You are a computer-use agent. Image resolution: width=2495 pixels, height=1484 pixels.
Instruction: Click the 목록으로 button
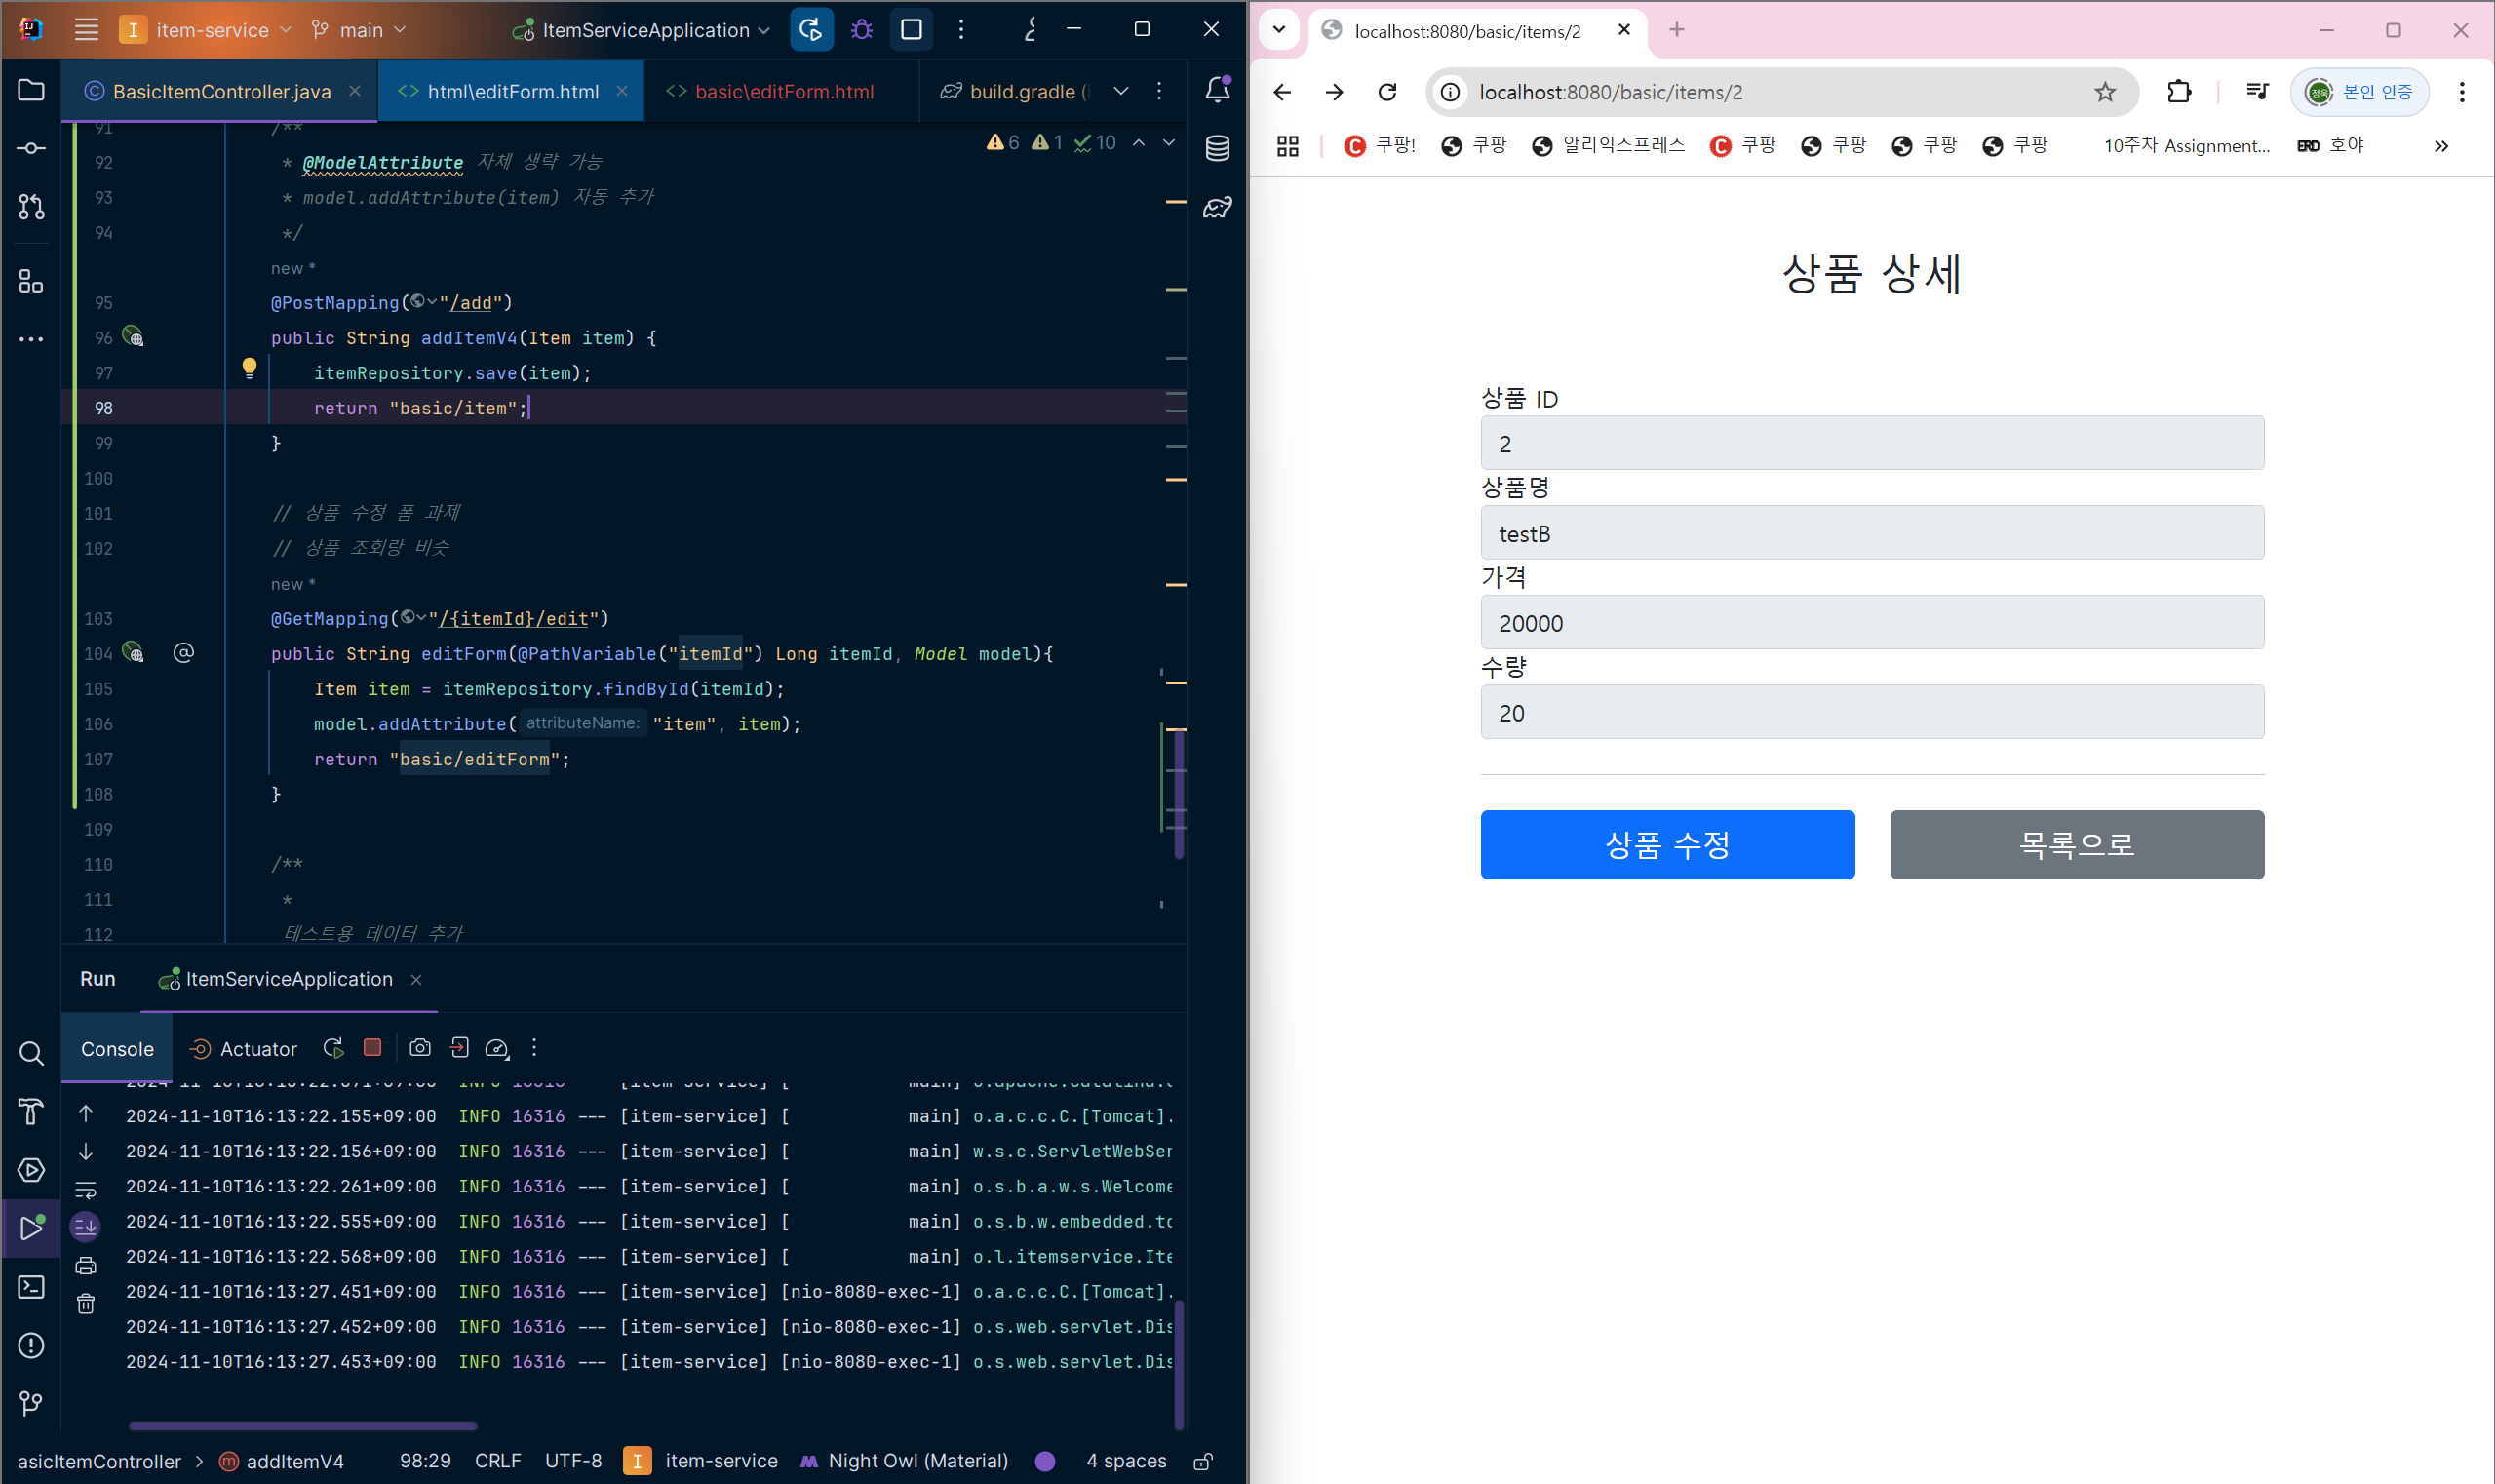tap(2077, 845)
